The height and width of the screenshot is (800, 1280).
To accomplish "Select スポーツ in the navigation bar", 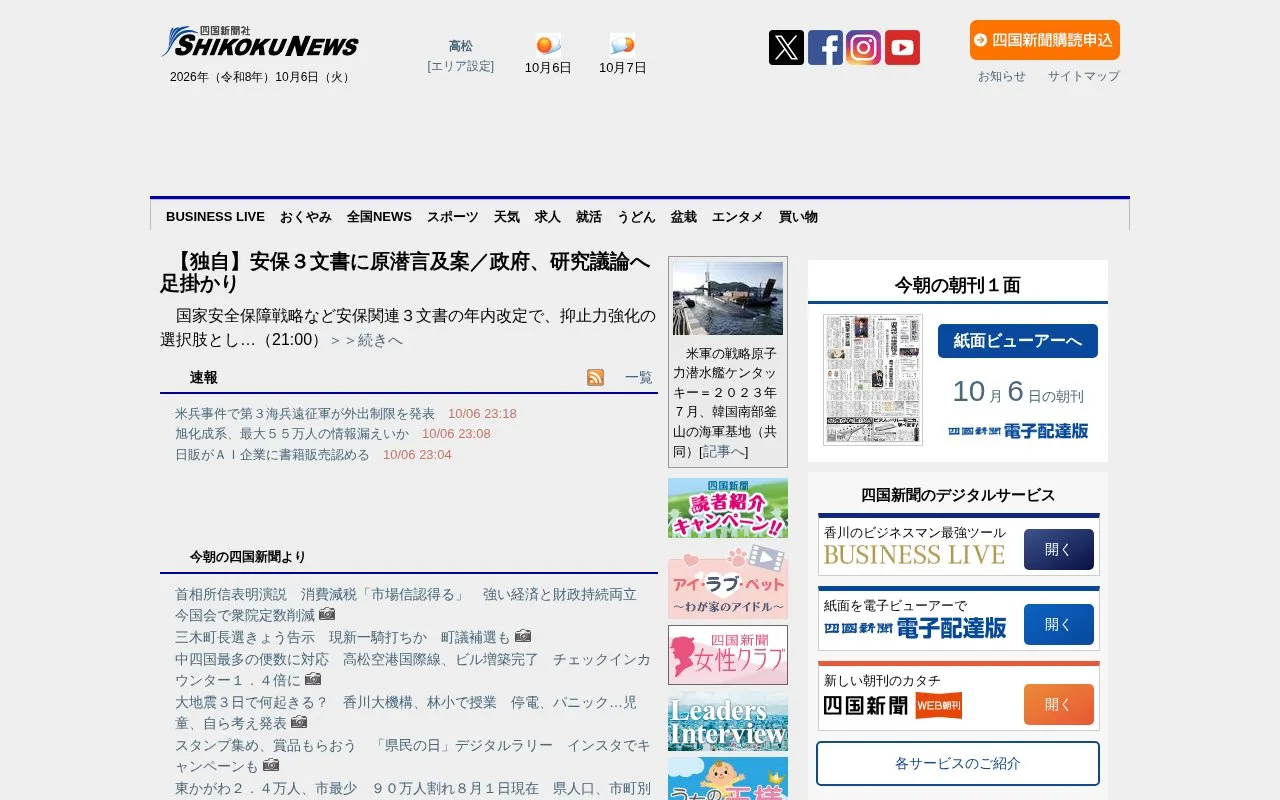I will coord(453,217).
